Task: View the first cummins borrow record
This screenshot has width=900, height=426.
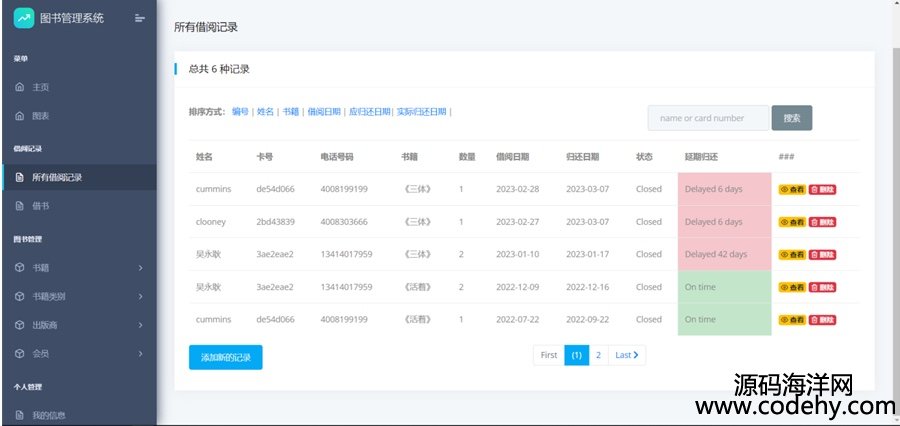Action: [791, 189]
